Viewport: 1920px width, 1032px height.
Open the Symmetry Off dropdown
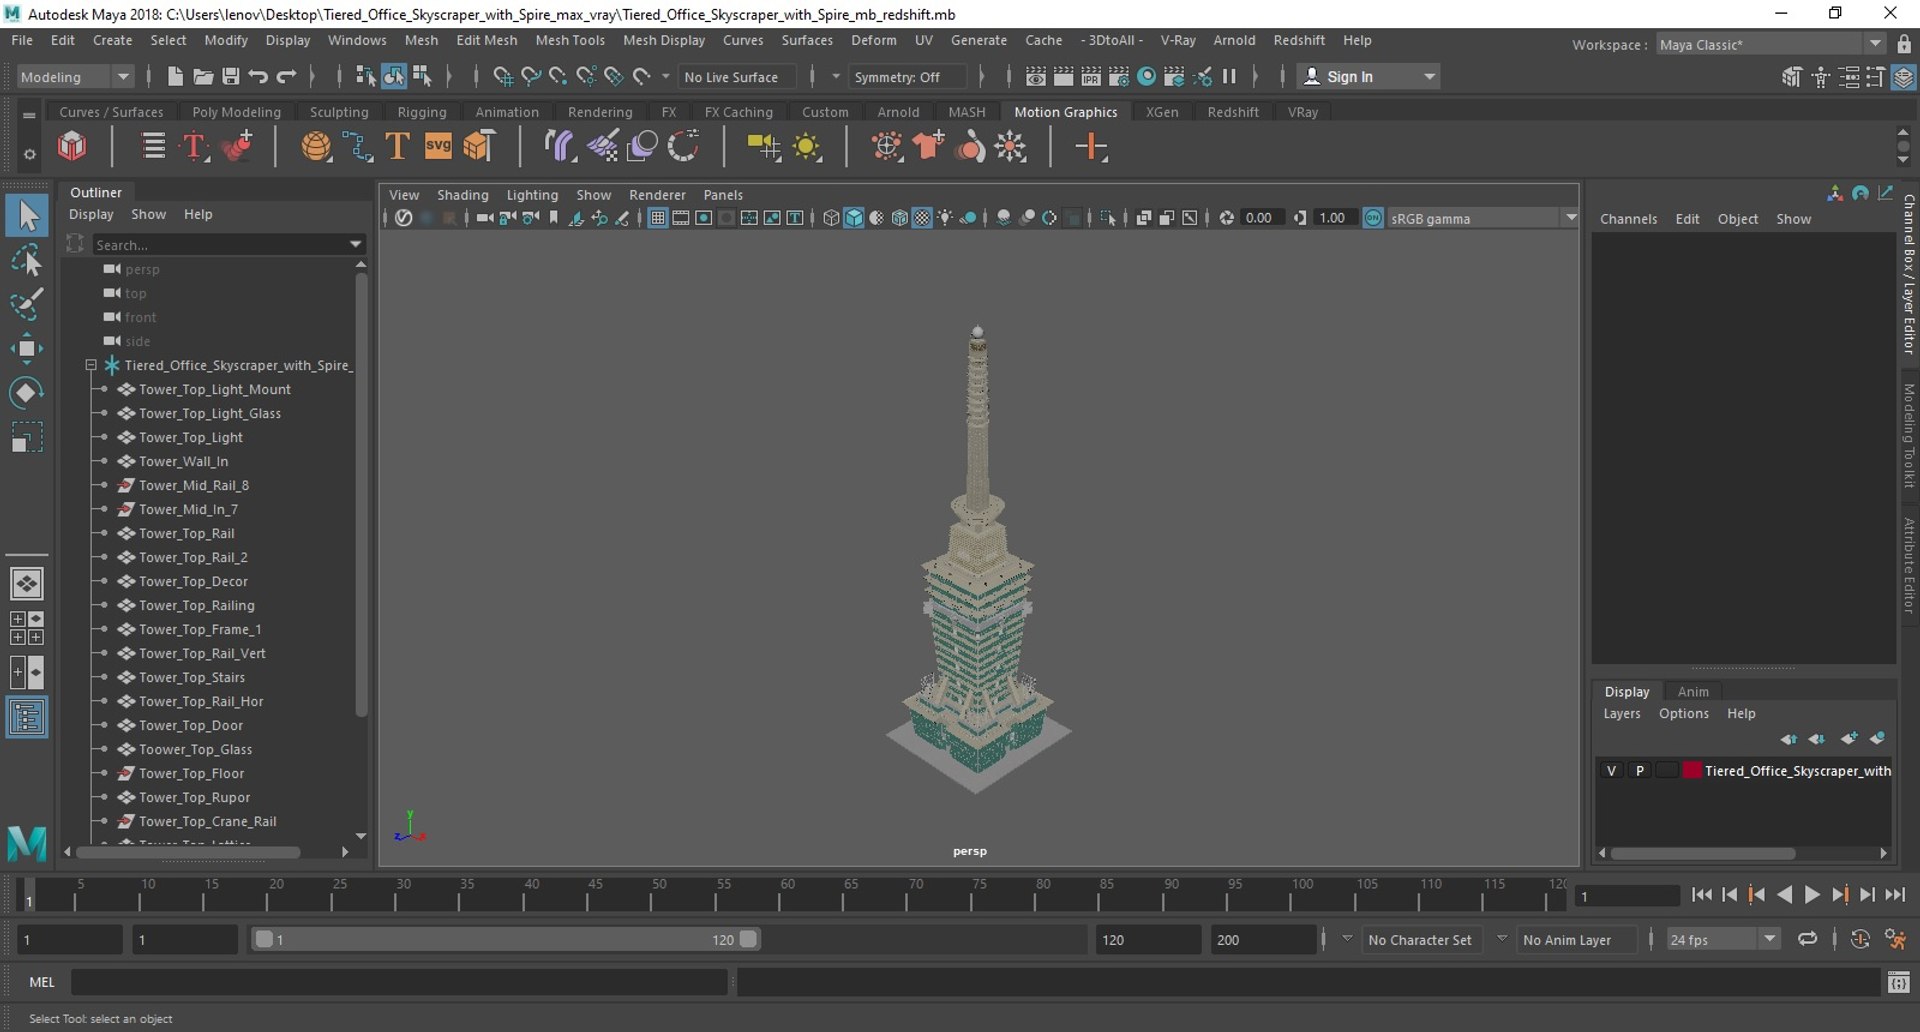coord(908,77)
